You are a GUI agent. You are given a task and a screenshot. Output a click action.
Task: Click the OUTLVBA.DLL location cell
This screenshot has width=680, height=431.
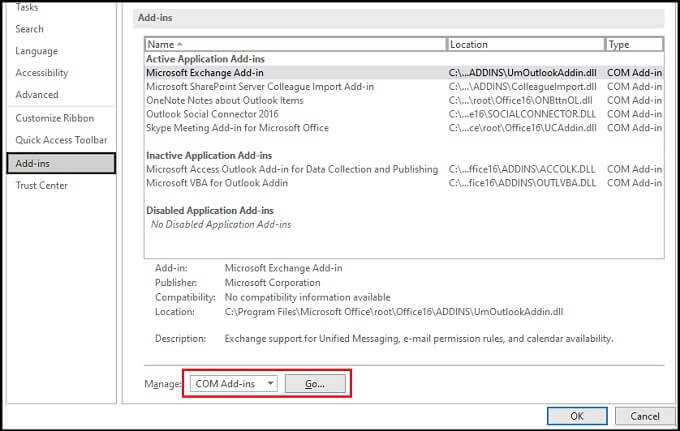coord(522,183)
